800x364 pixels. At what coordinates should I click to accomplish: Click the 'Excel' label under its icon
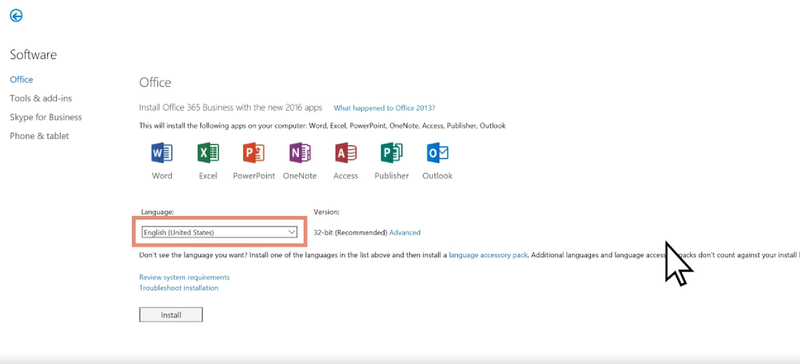coord(208,176)
